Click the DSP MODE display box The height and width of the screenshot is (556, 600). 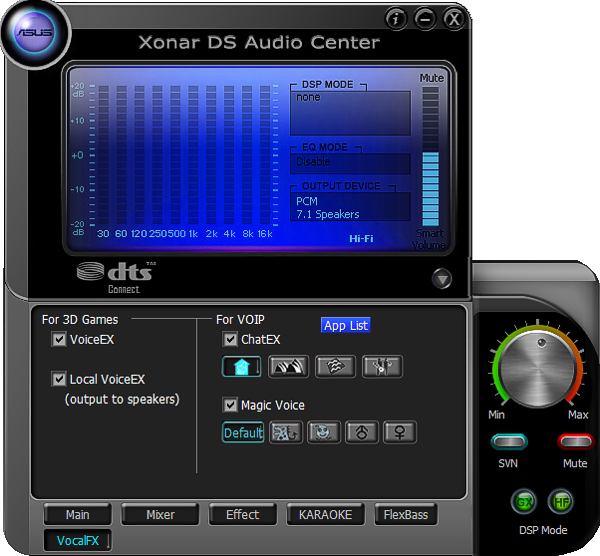point(350,113)
